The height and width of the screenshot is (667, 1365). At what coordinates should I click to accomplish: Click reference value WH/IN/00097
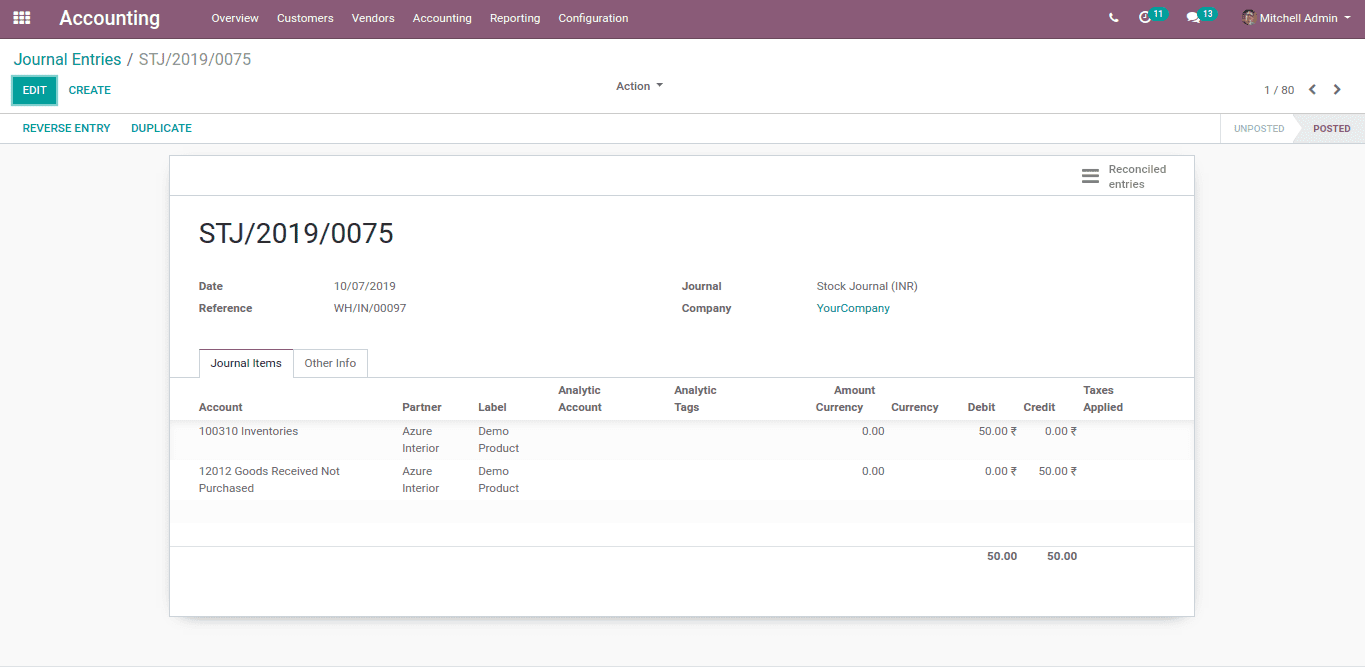[370, 308]
